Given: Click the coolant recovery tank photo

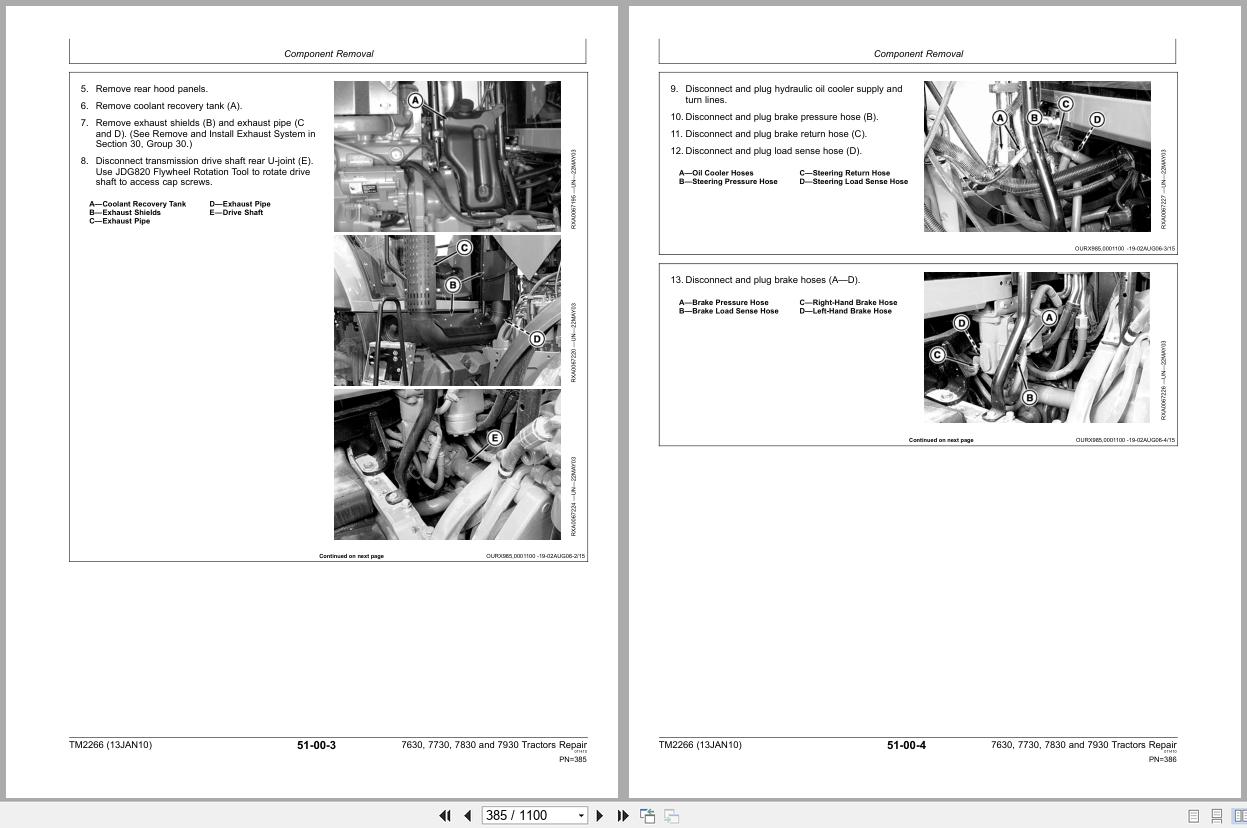Looking at the screenshot, I should [447, 155].
